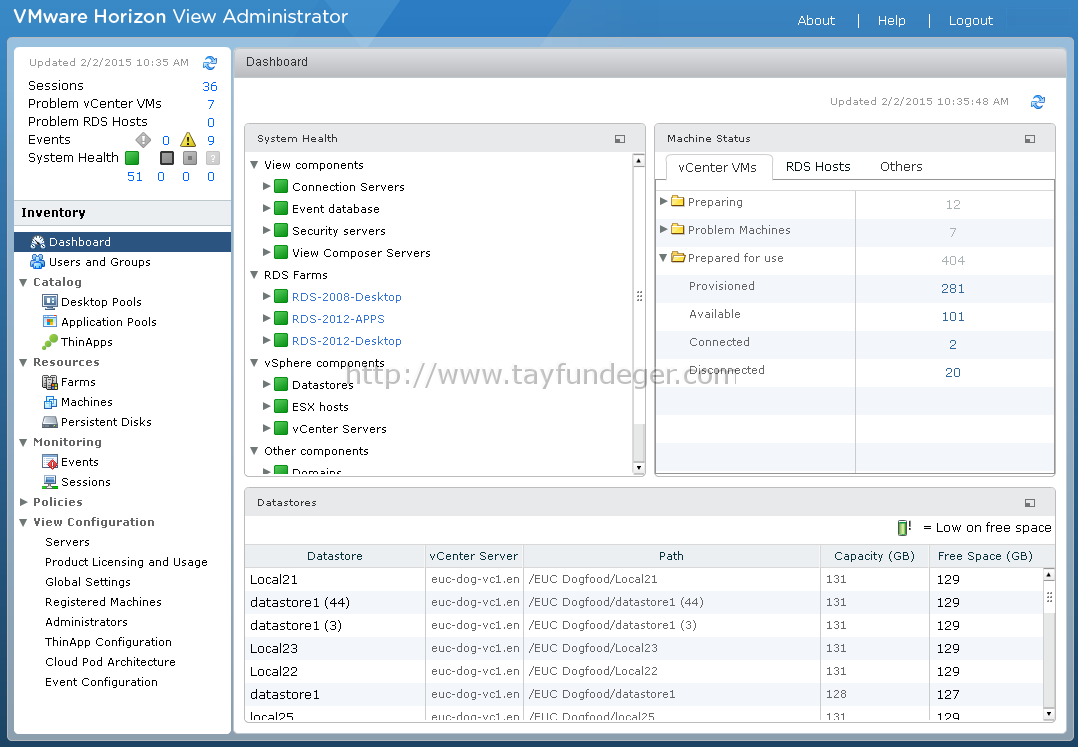Click the yellow warning events icon
The height and width of the screenshot is (747, 1078).
[188, 140]
